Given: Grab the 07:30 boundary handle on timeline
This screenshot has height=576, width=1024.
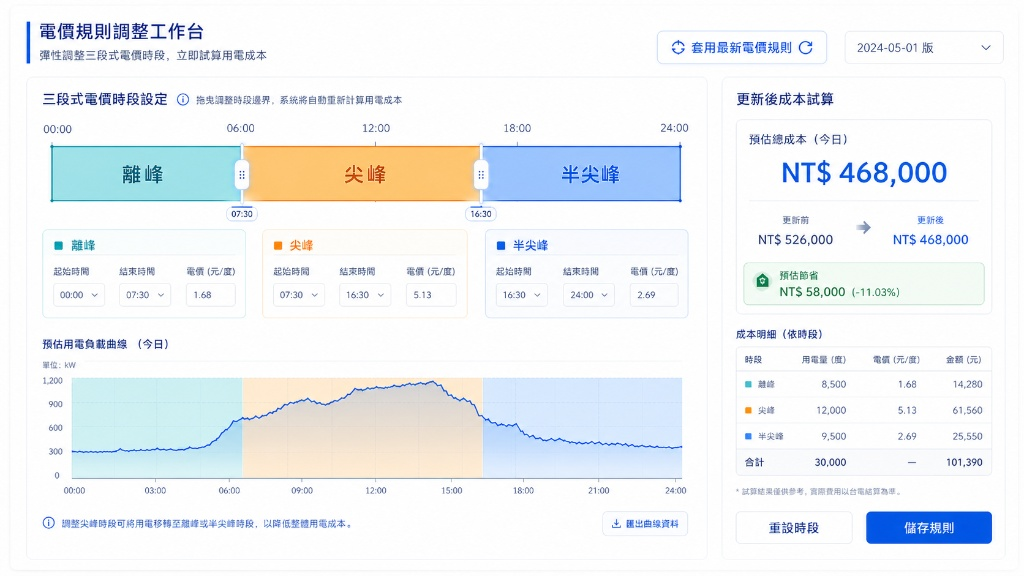Looking at the screenshot, I should [x=242, y=174].
